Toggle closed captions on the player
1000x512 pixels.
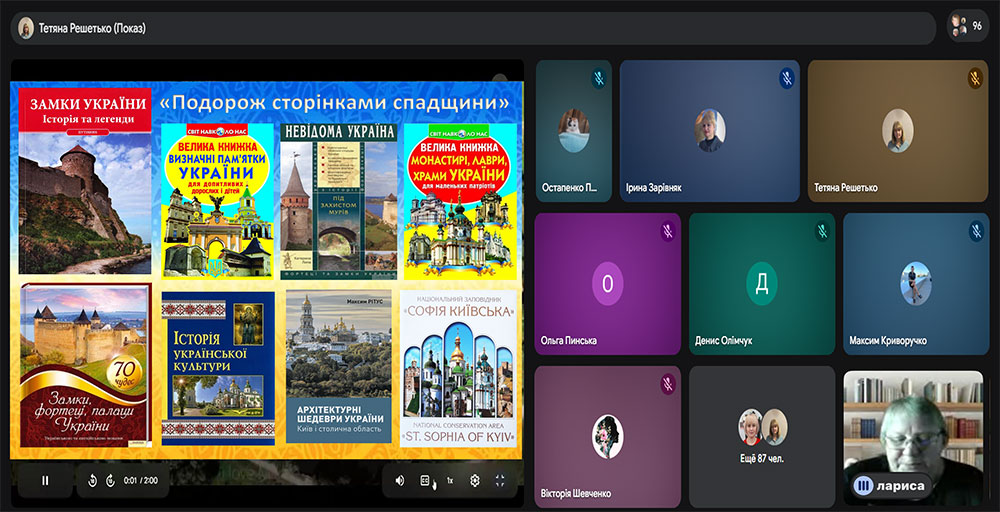point(425,480)
